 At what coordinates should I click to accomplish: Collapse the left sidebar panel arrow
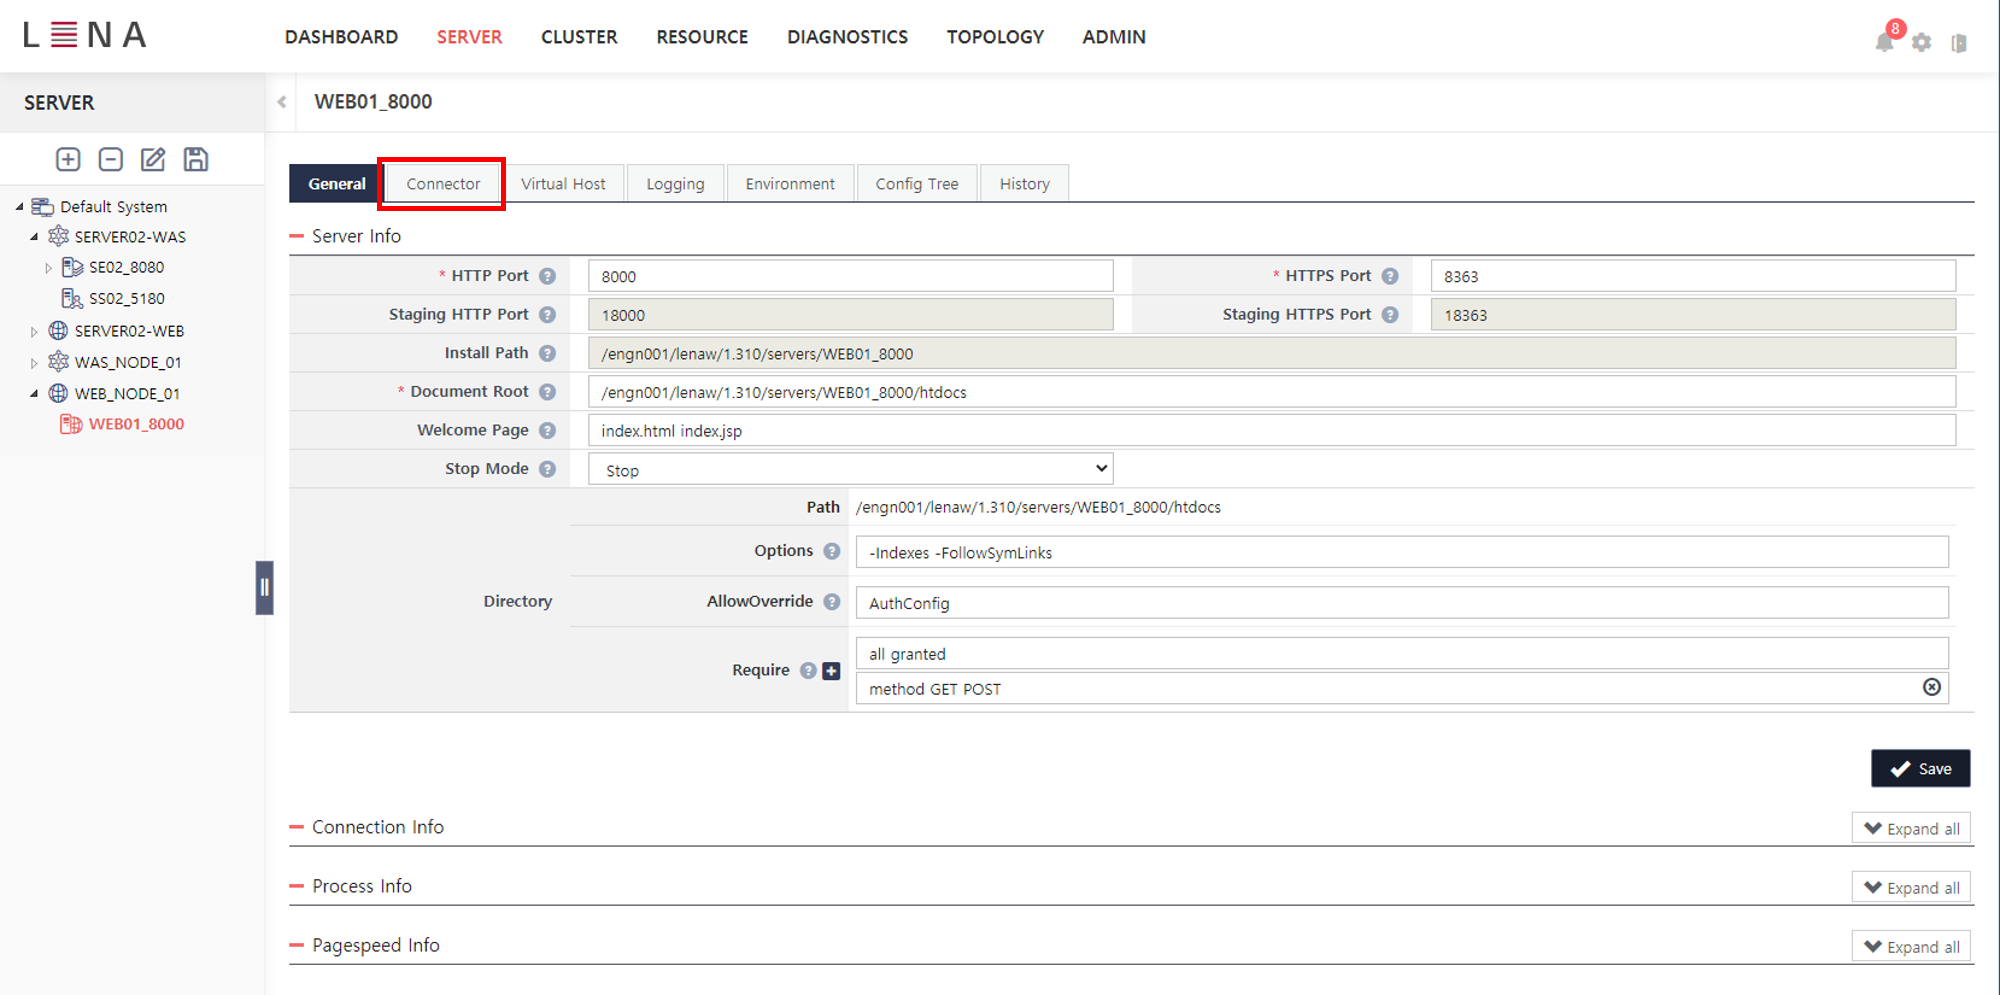pyautogui.click(x=282, y=102)
